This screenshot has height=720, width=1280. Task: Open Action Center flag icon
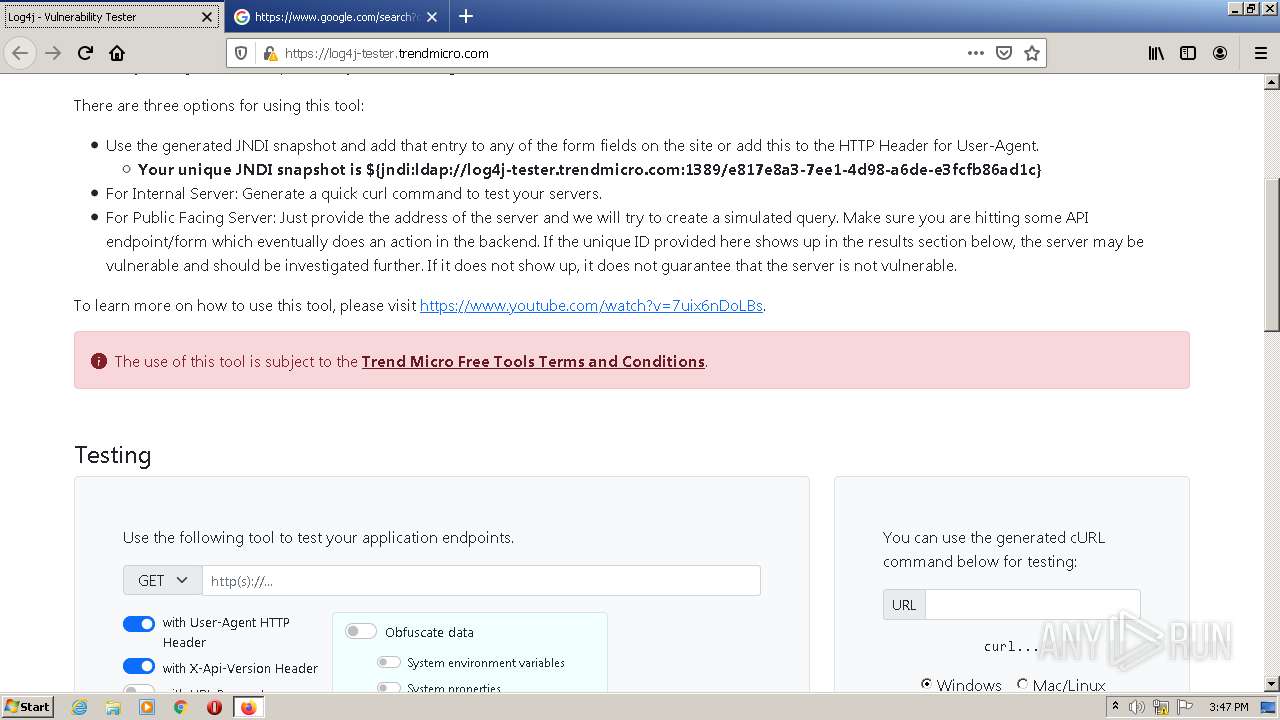[1185, 707]
